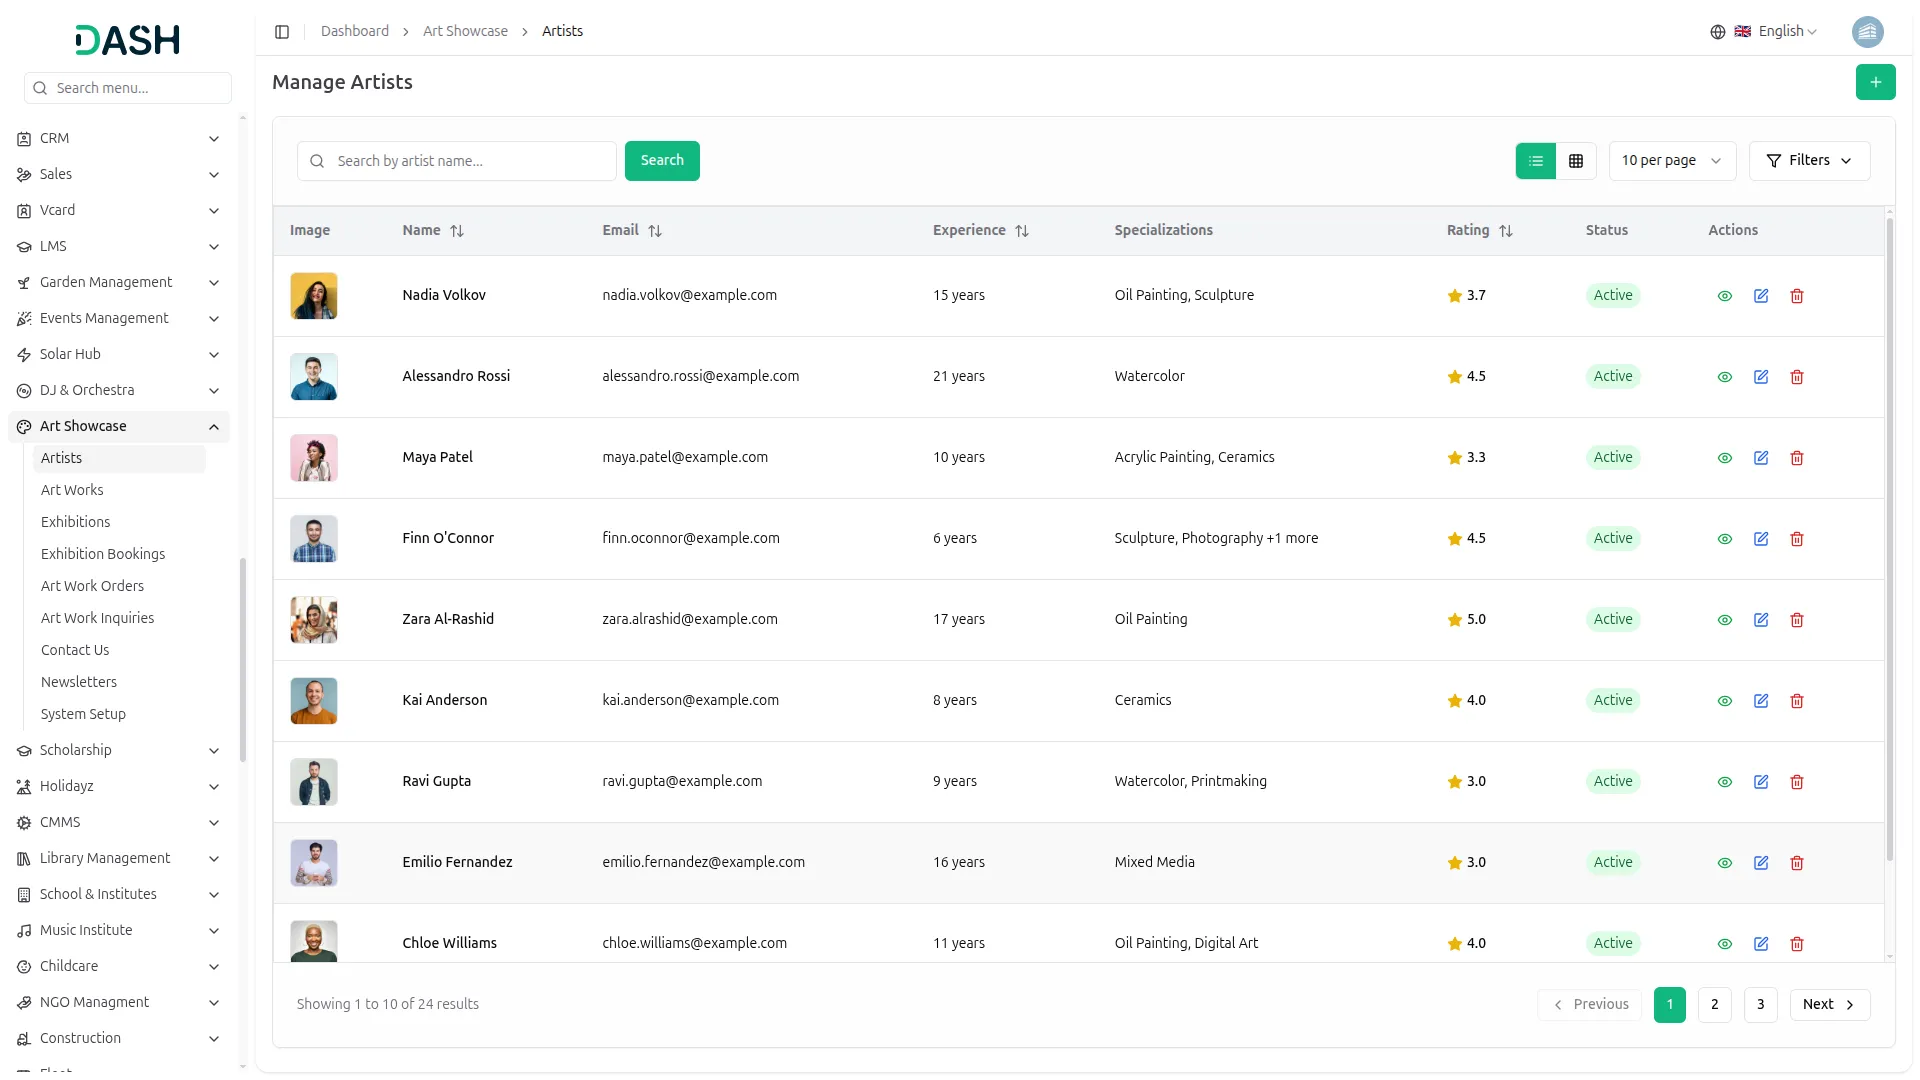1920x1080 pixels.
Task: Click the green add artist plus button
Action: (1875, 82)
